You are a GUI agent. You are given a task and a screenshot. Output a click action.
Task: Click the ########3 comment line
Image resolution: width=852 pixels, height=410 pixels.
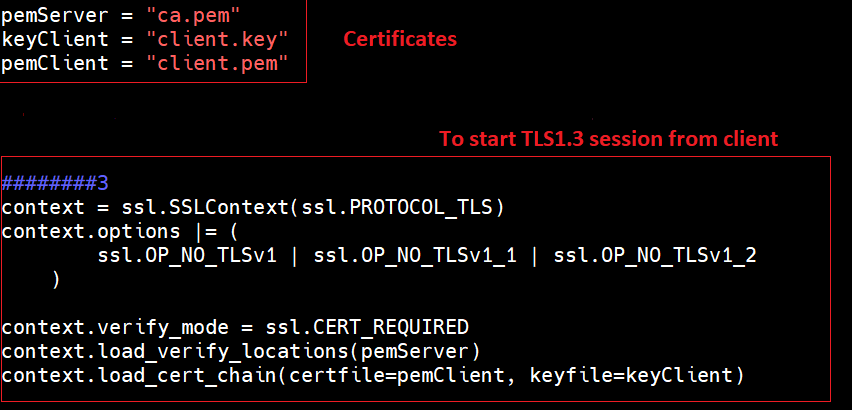point(54,183)
